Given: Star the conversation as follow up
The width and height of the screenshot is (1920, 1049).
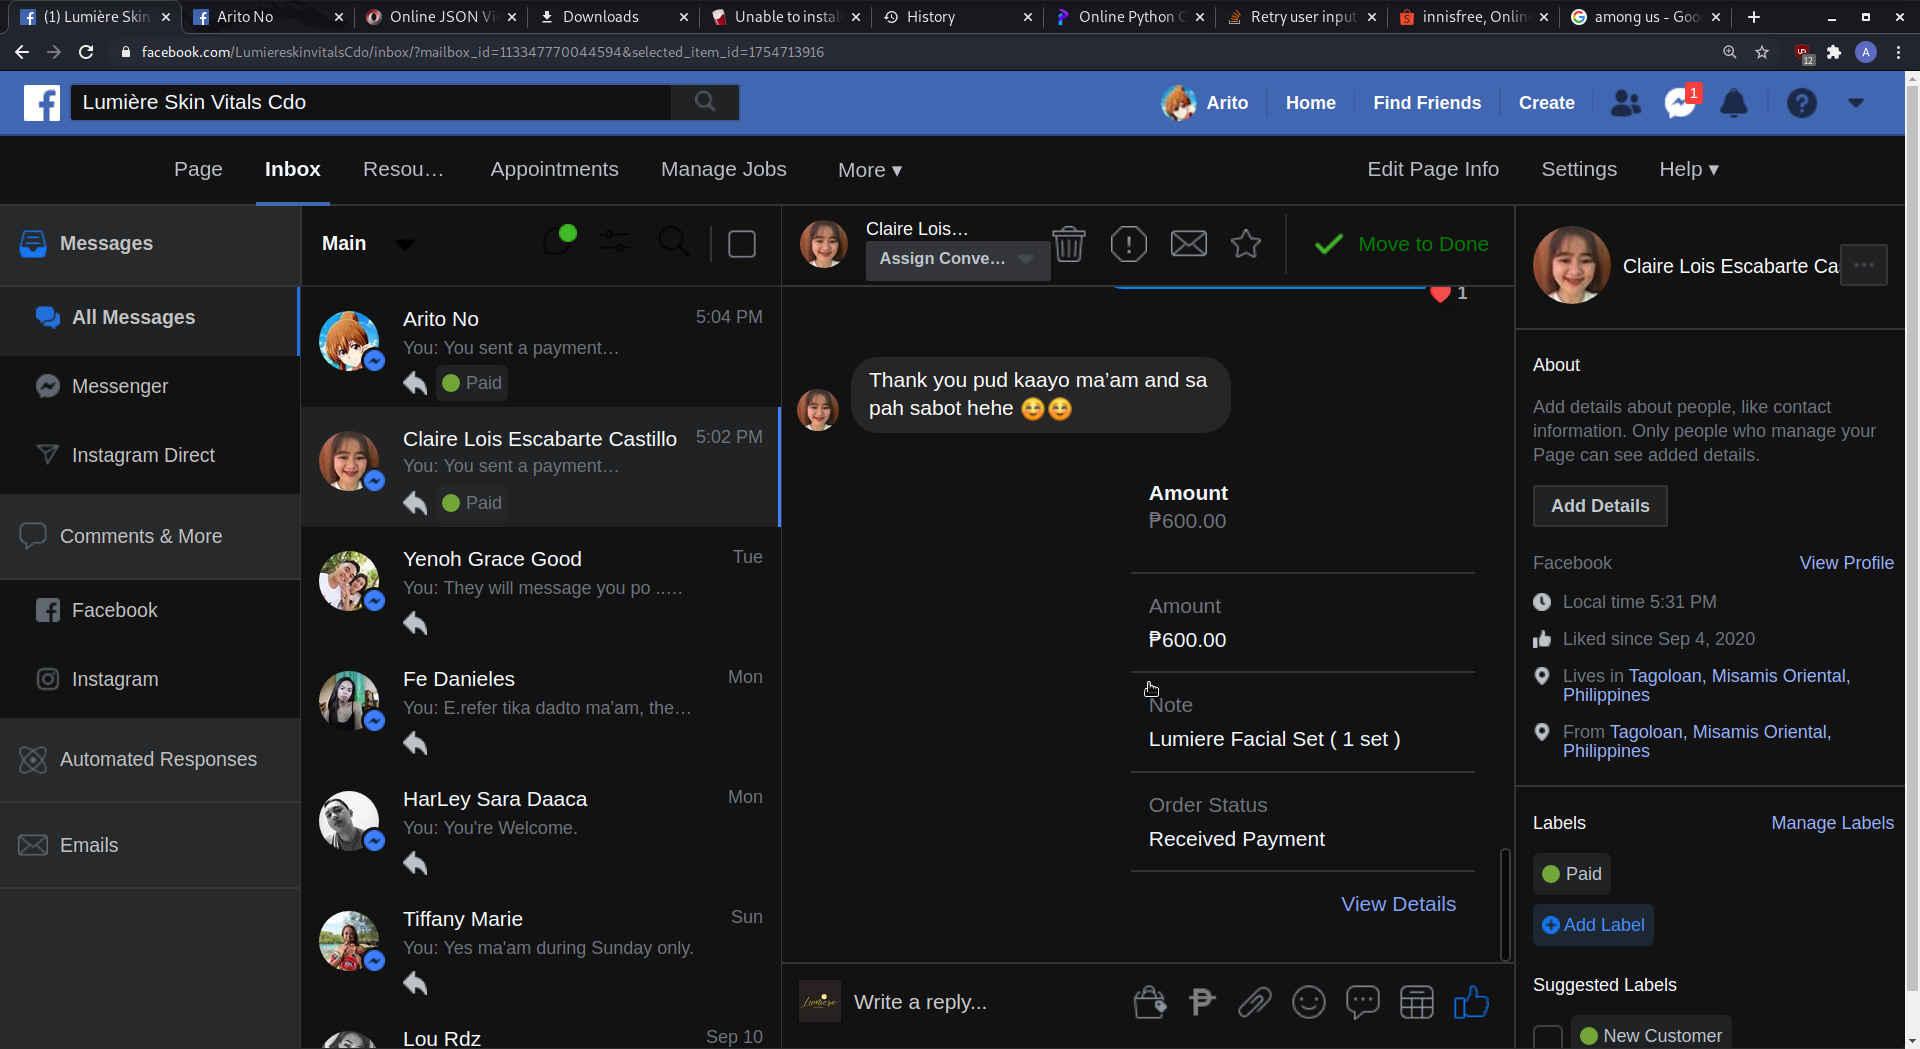Looking at the screenshot, I should (x=1246, y=244).
